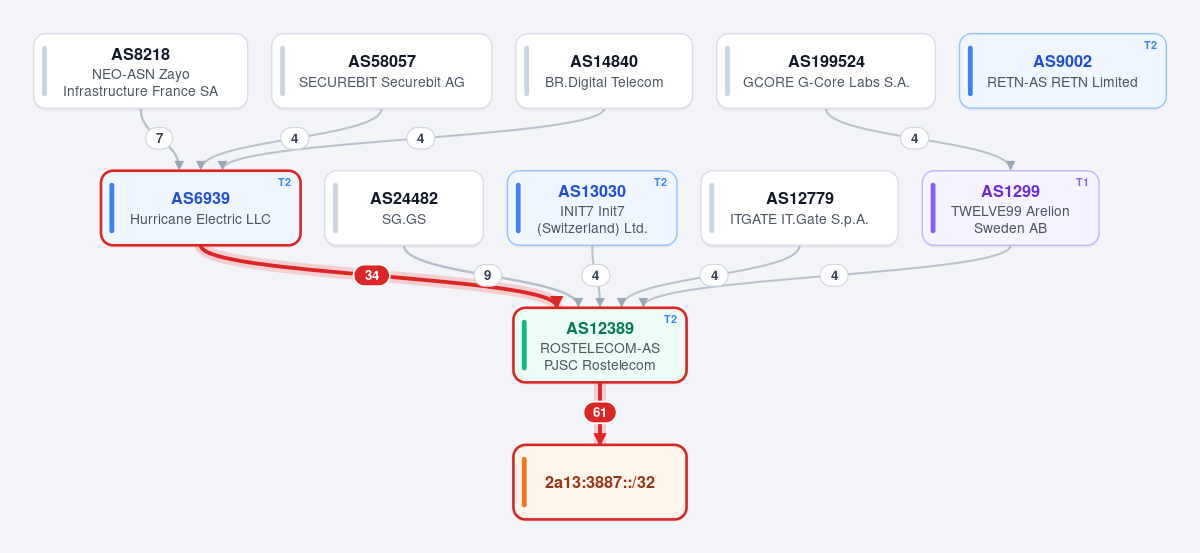Screen dimensions: 1200x553
Task: Select the AS8218 NEO-ASN Zayo node
Action: point(141,71)
